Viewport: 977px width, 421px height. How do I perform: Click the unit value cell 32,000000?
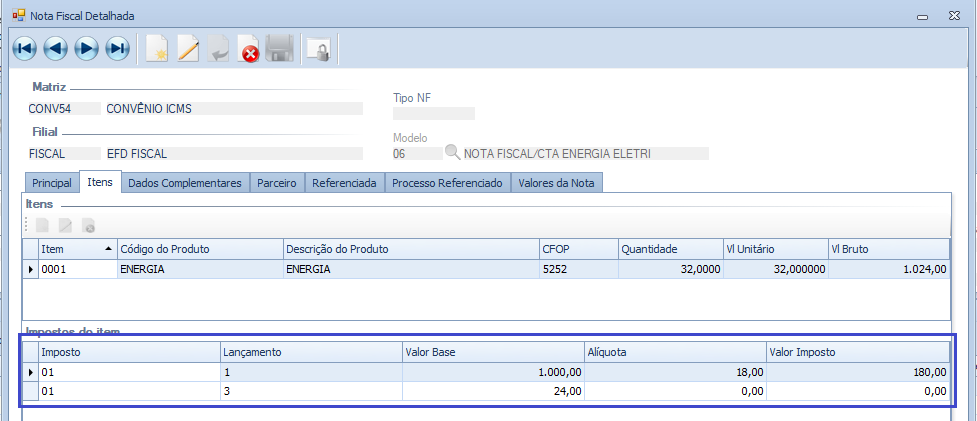coord(776,269)
